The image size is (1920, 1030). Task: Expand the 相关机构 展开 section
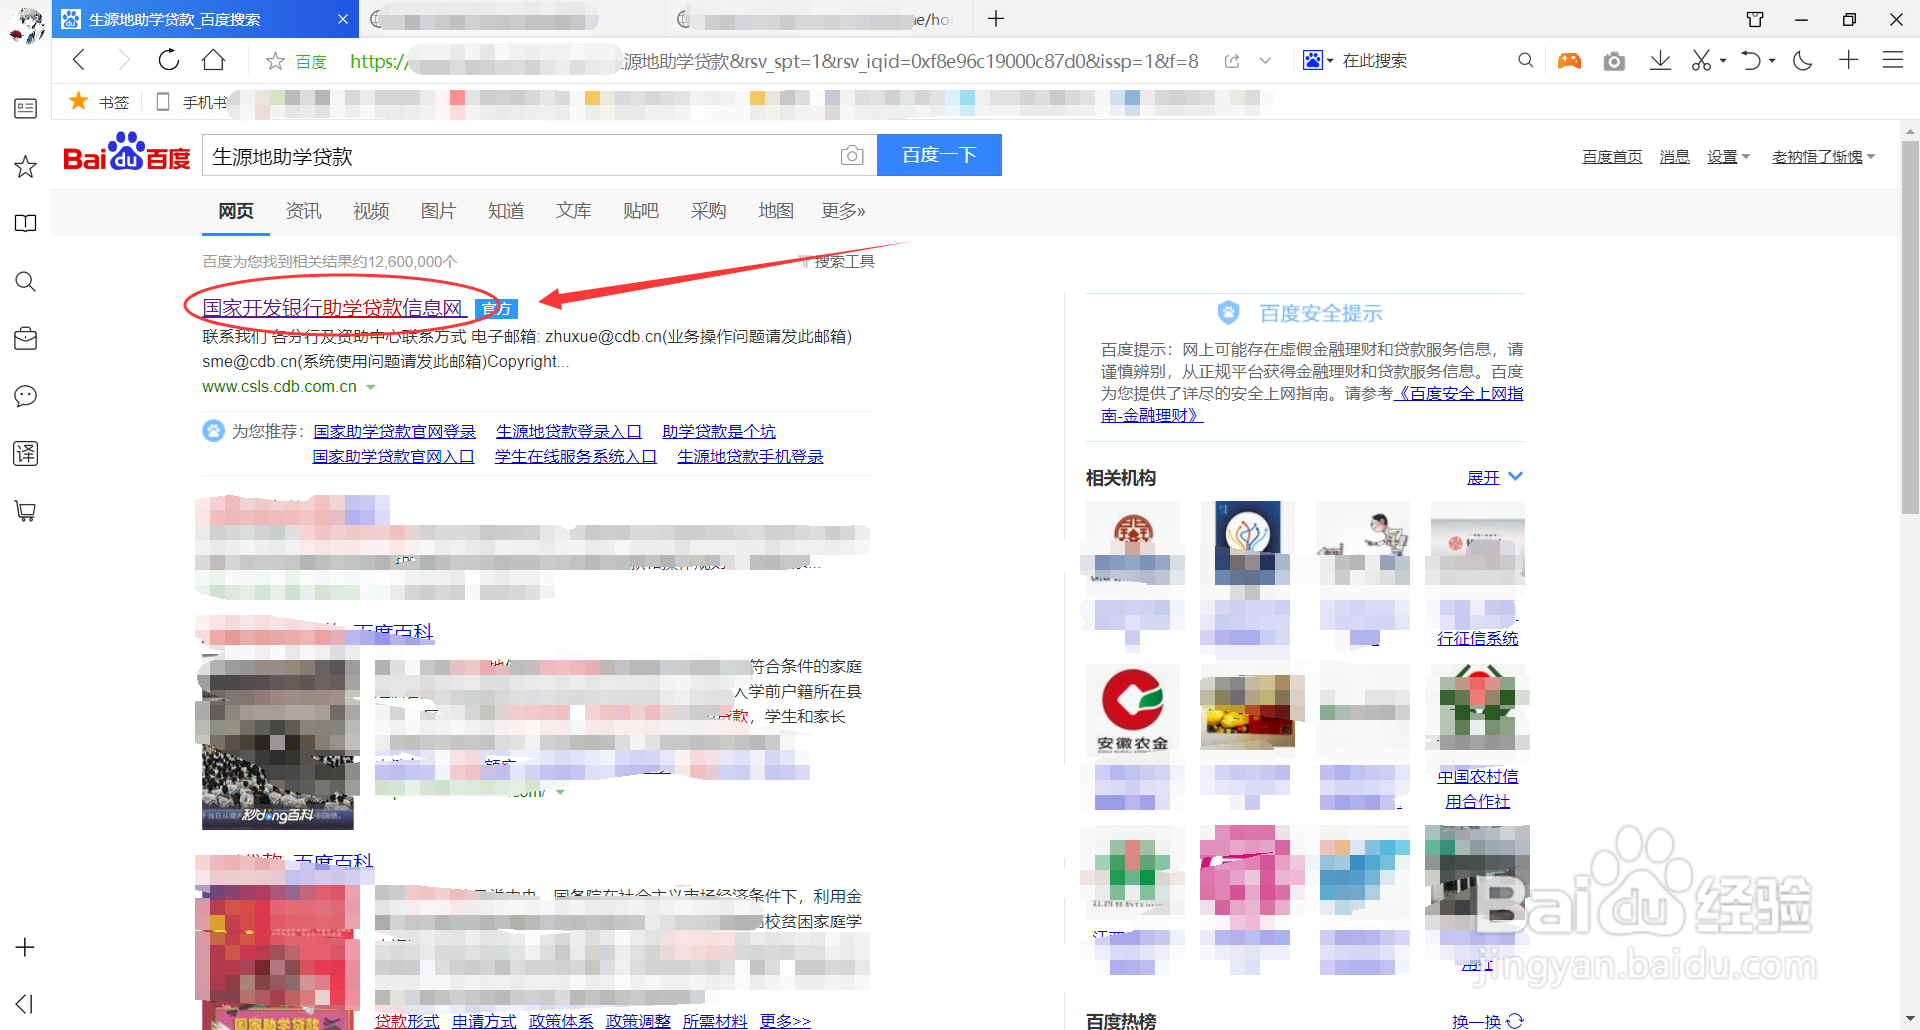coord(1494,477)
